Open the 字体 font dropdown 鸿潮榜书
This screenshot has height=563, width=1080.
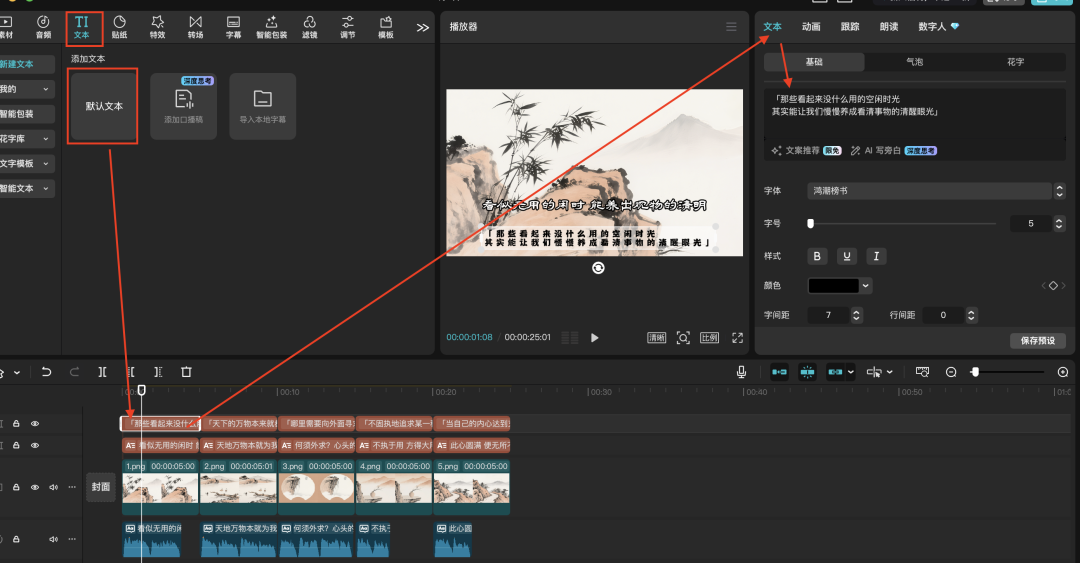click(934, 190)
